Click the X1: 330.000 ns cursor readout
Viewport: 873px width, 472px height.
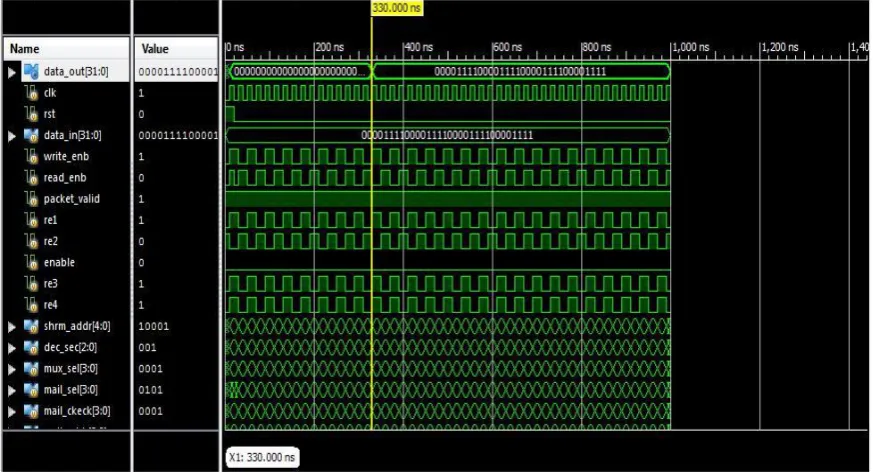[262, 457]
